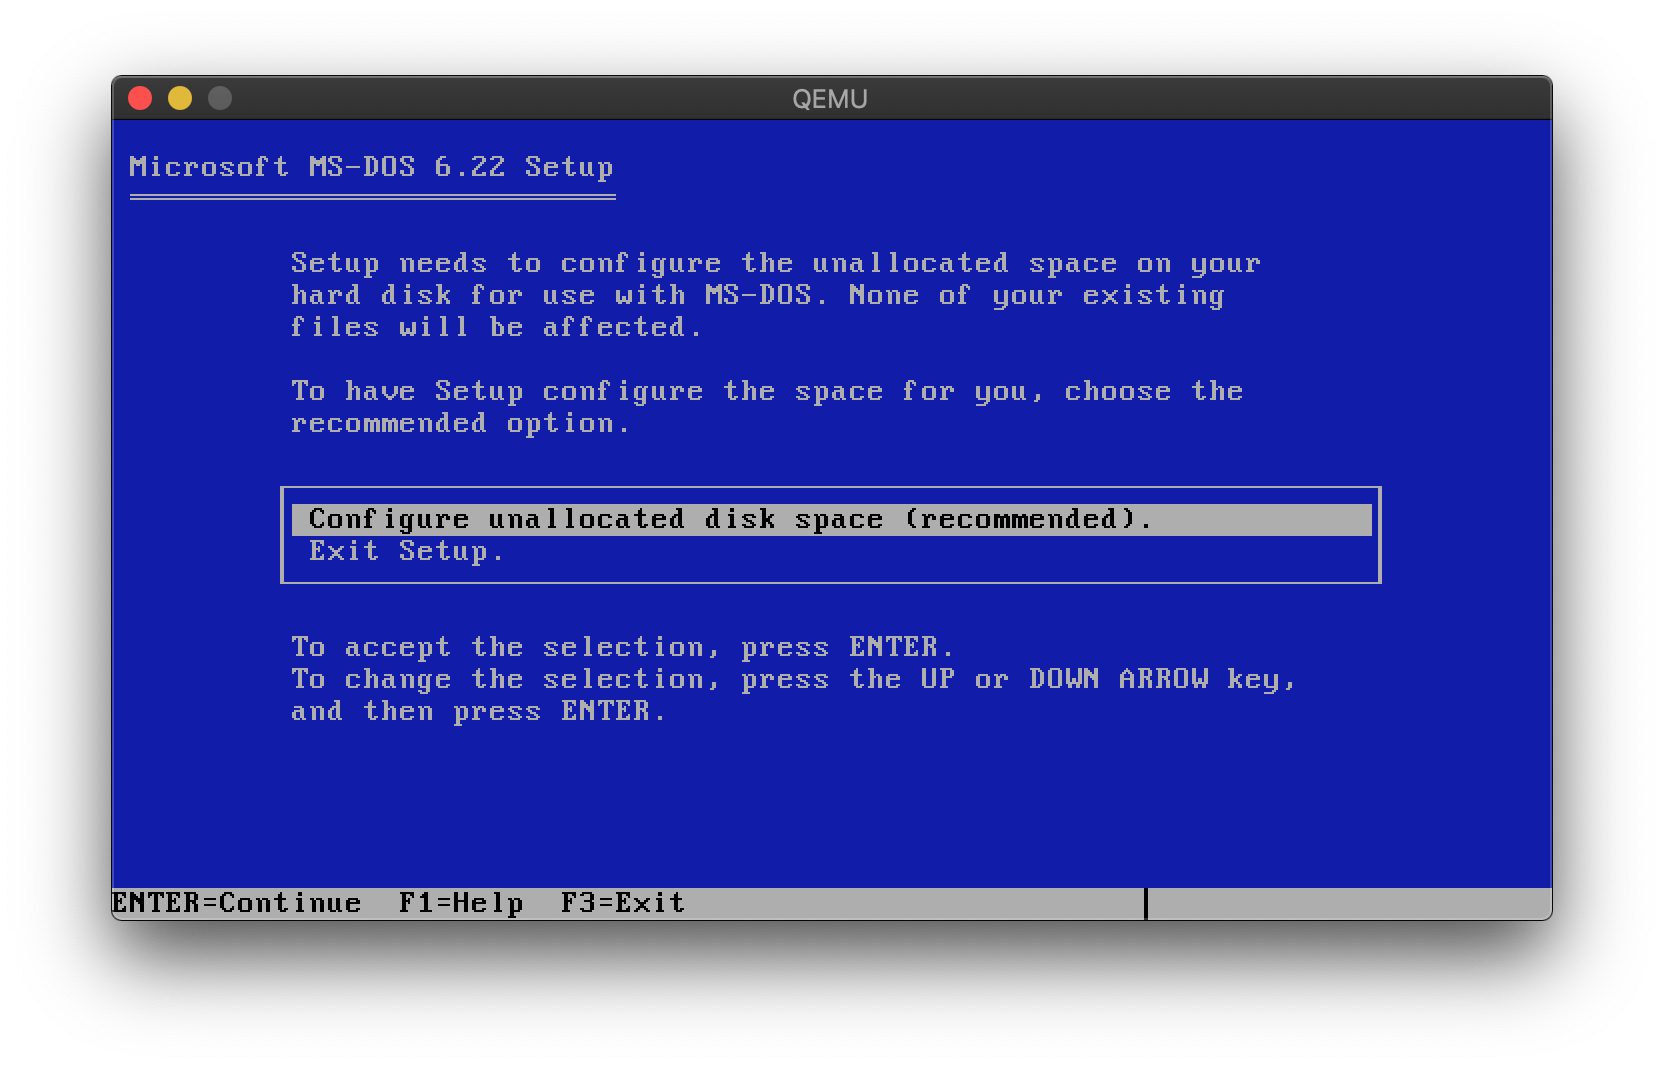This screenshot has width=1664, height=1068.
Task: Click the gray disabled zoom window button
Action: tap(220, 98)
